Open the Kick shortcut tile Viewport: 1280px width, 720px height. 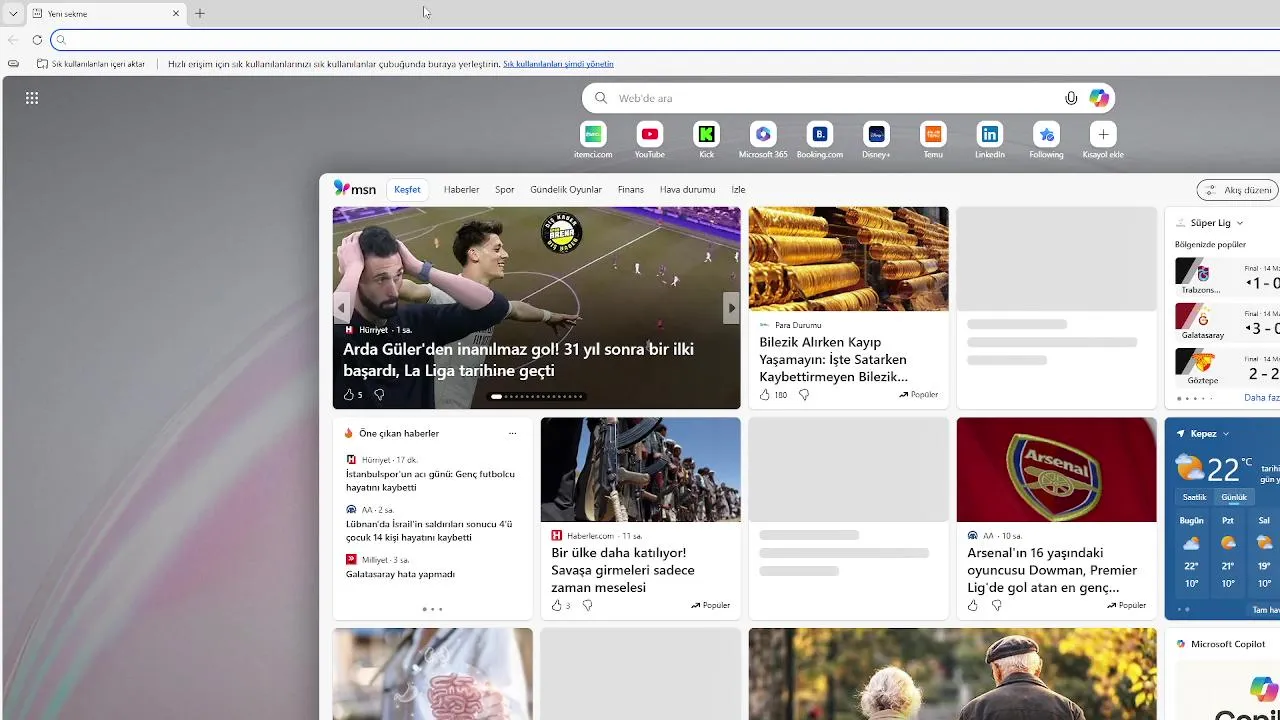coord(707,140)
